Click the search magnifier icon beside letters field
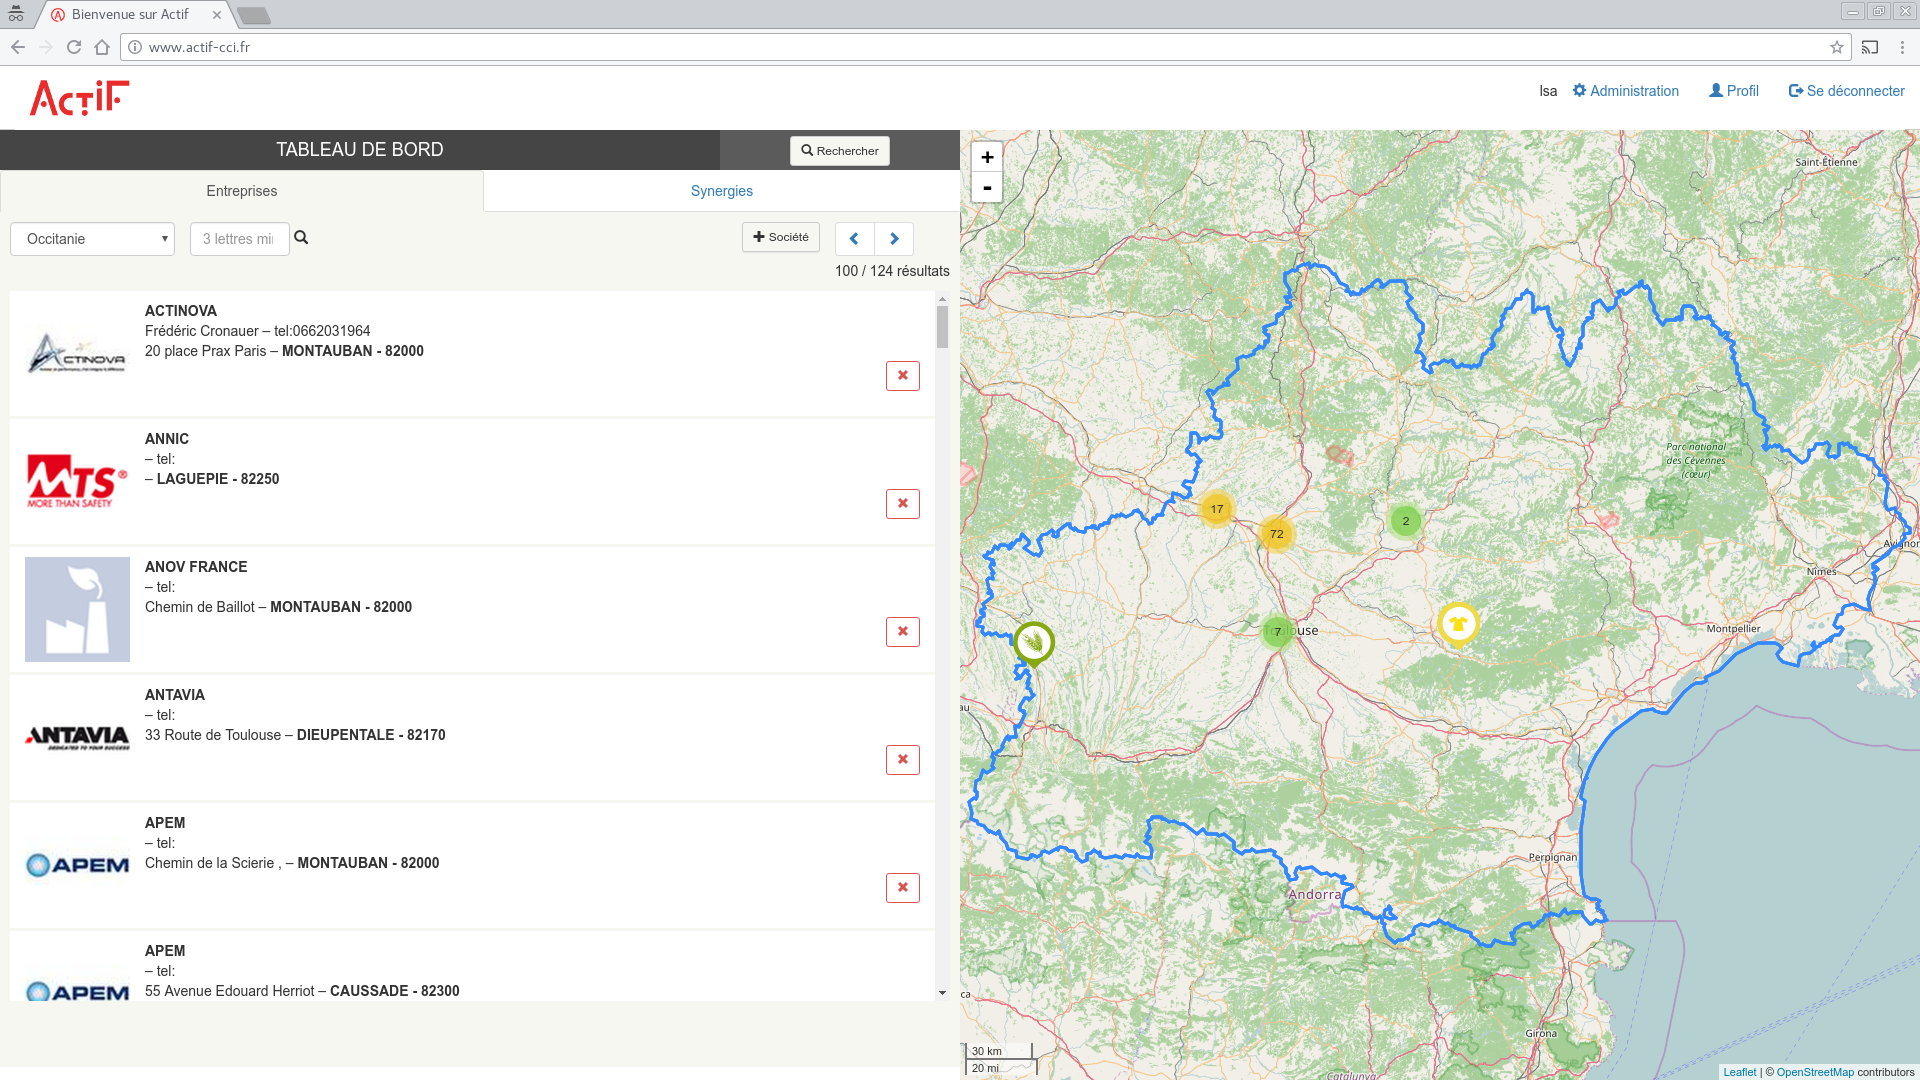Screen dimensions: 1920x1080 pos(301,238)
